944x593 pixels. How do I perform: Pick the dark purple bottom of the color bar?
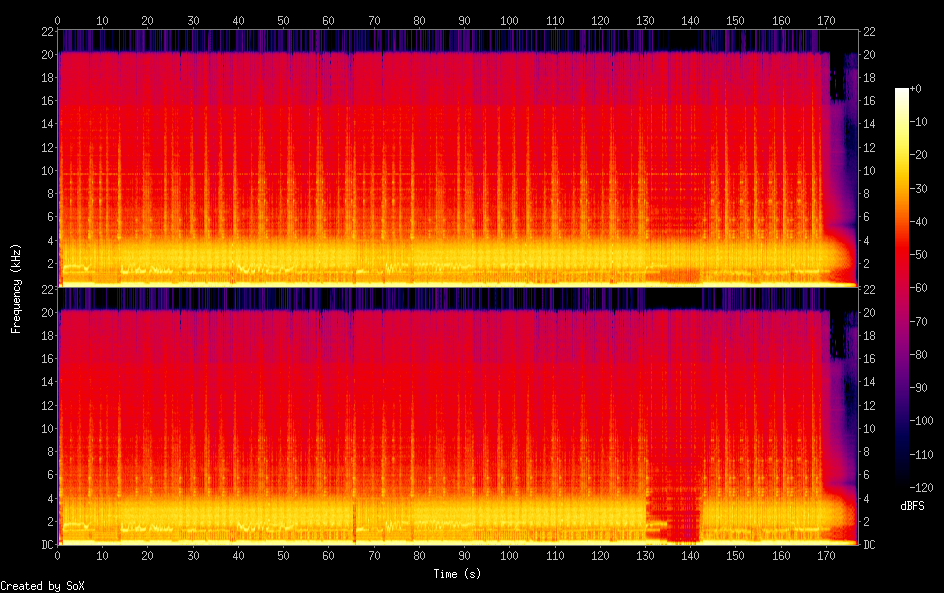(x=902, y=485)
